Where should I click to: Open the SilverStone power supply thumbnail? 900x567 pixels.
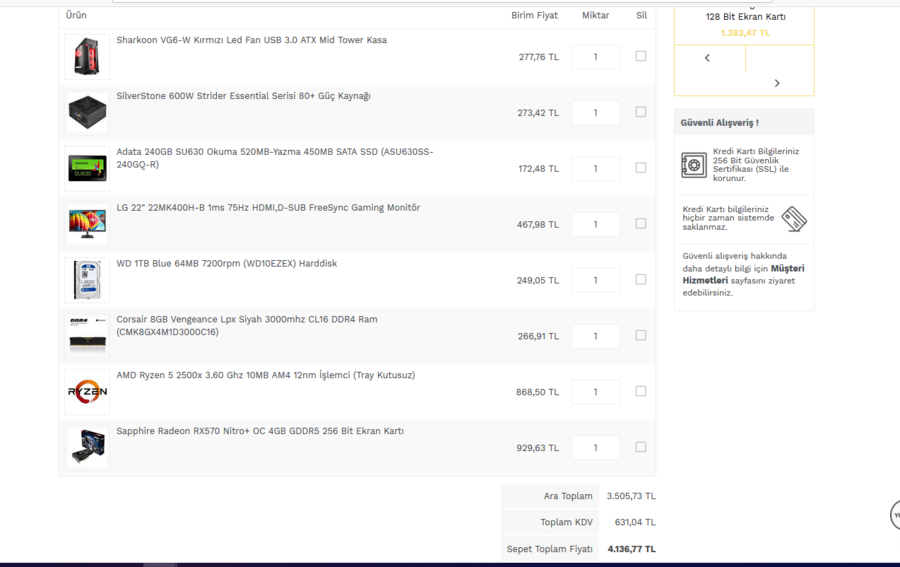click(87, 112)
